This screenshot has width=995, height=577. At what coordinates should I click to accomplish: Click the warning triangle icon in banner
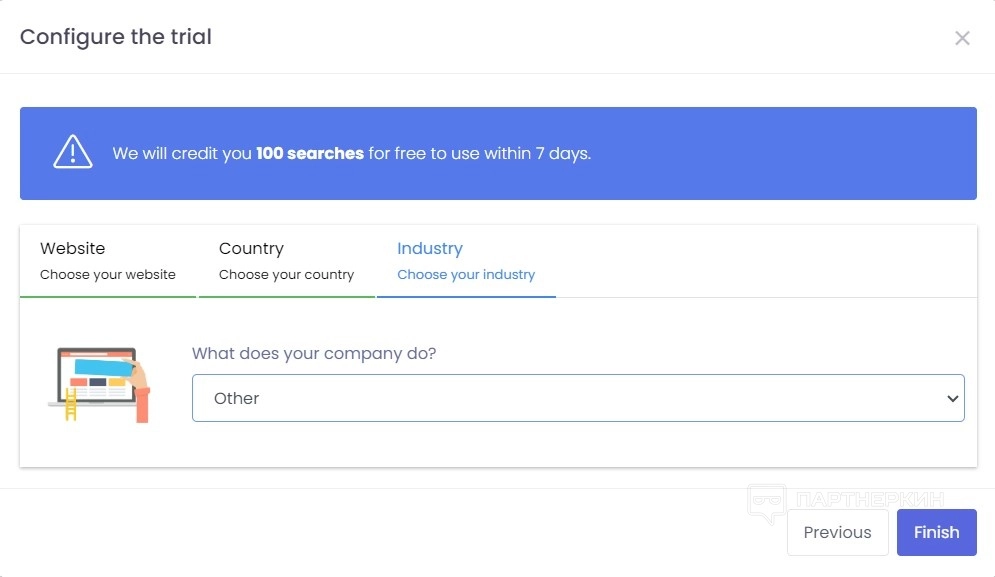[x=73, y=153]
